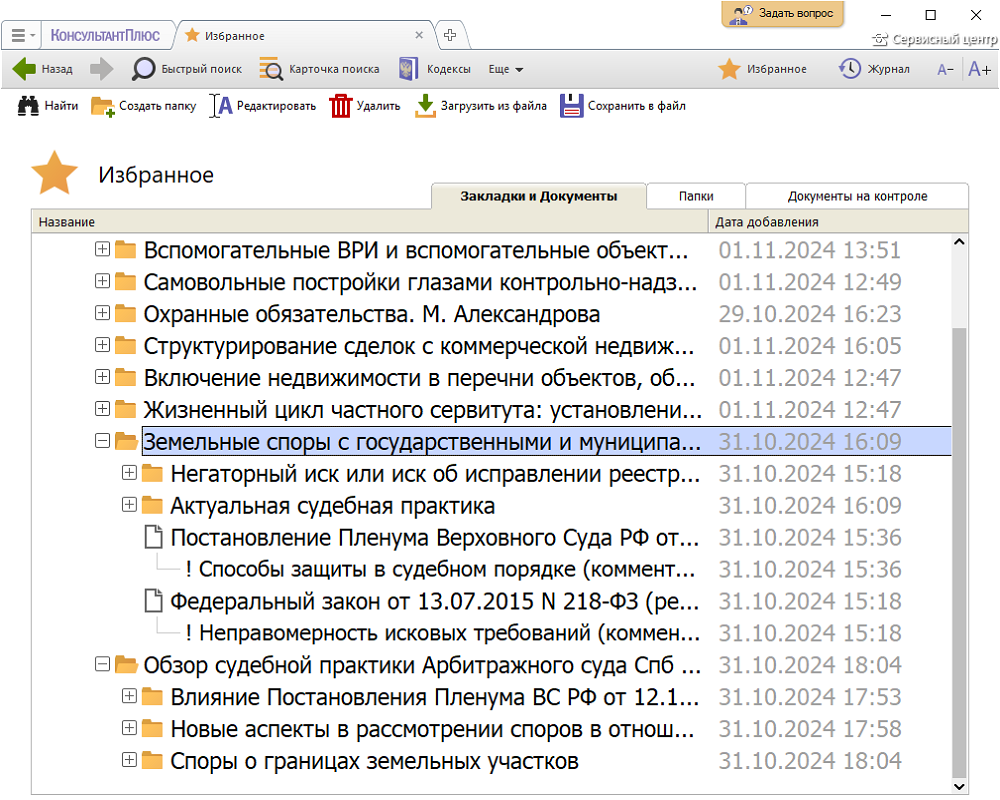Click the binoculars Найти icon

tap(28, 106)
